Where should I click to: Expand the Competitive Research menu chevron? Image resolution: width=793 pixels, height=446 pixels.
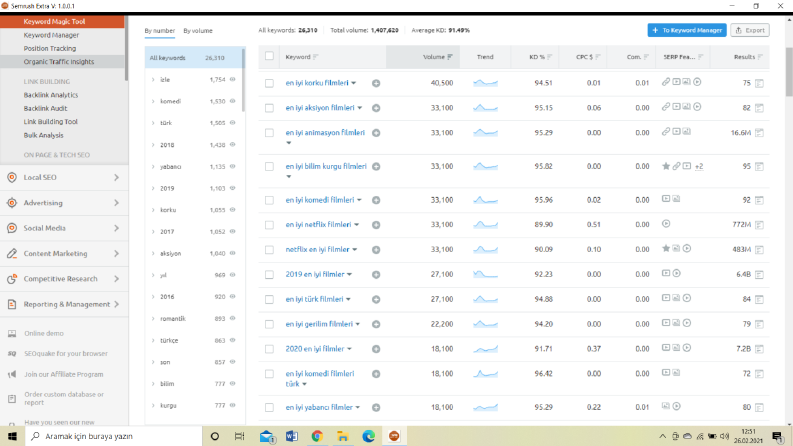[116, 279]
